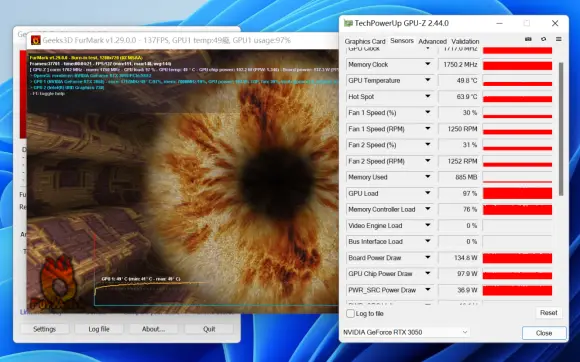Select the Sensors tab

tap(402, 41)
